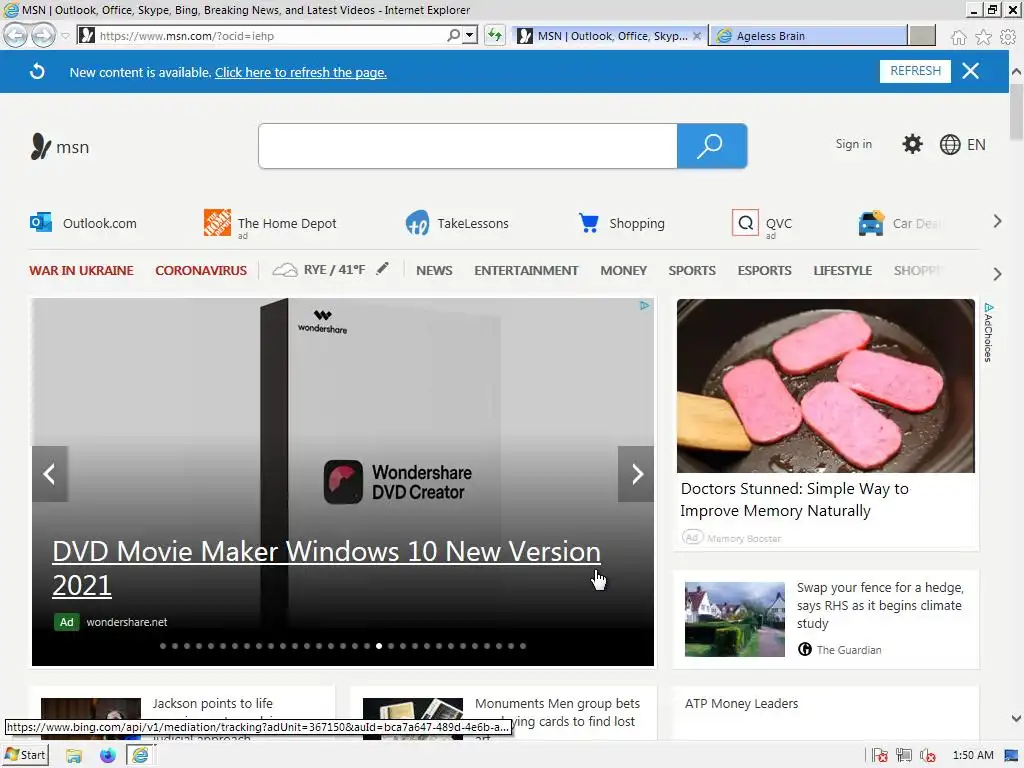Switch to the Ageless Brain tab
This screenshot has height=768, width=1024.
click(808, 36)
